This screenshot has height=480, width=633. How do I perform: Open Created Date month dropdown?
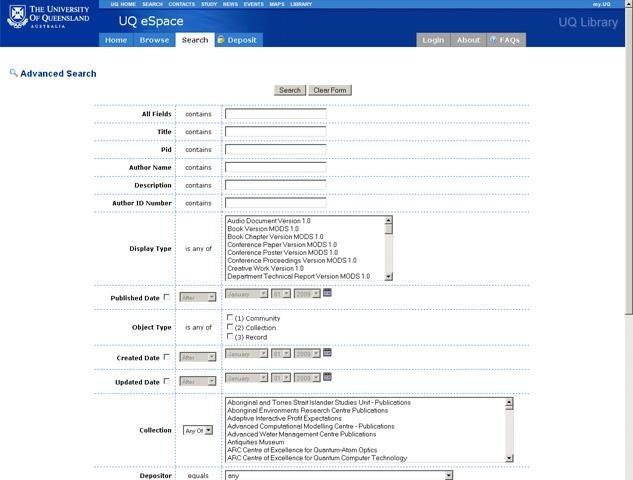pos(246,354)
